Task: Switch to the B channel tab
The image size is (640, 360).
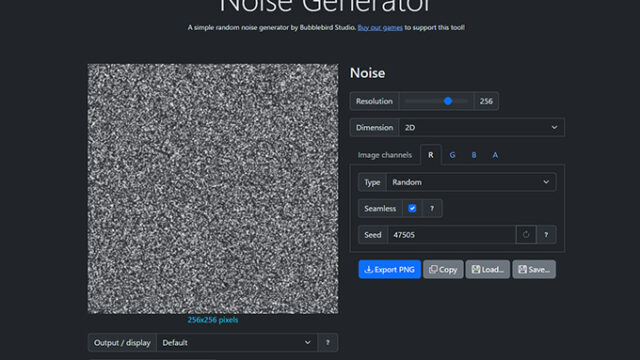Action: click(474, 155)
